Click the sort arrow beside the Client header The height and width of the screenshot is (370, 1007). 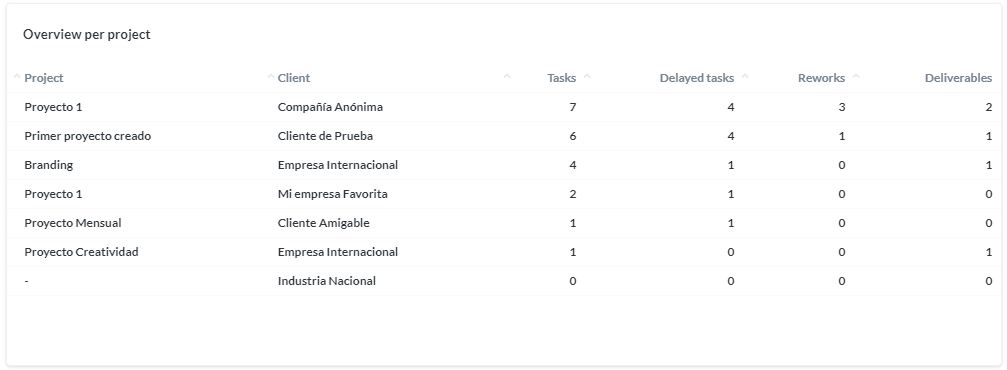click(x=270, y=77)
